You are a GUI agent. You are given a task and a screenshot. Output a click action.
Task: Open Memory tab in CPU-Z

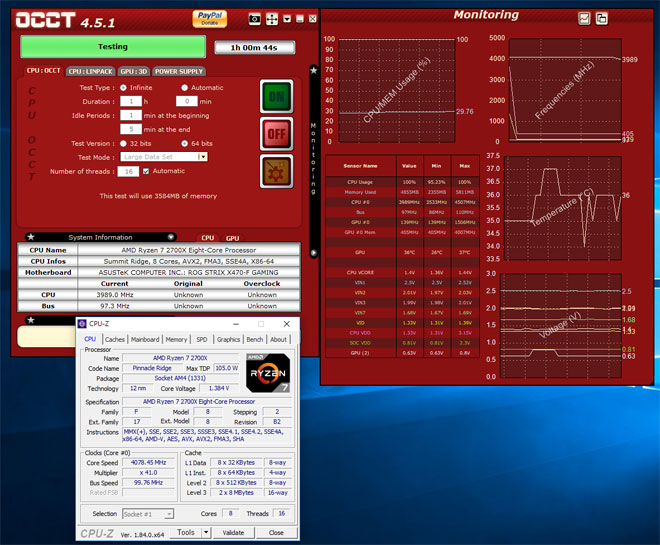pos(176,339)
